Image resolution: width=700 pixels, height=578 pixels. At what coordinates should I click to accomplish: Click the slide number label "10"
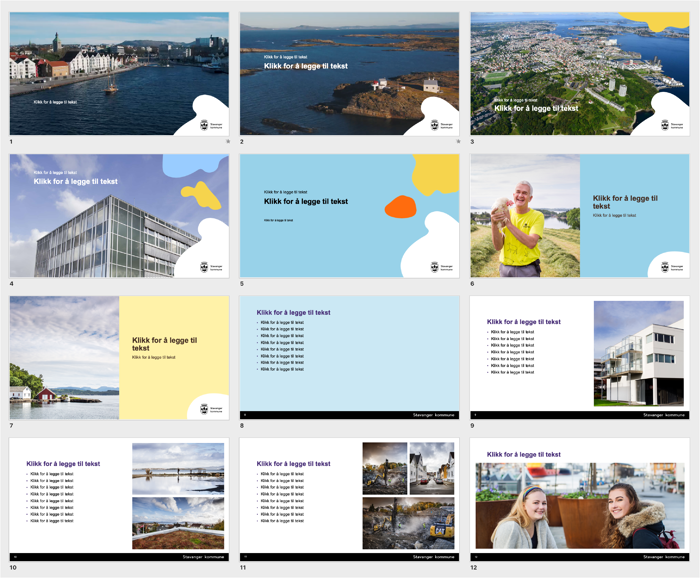(x=13, y=567)
